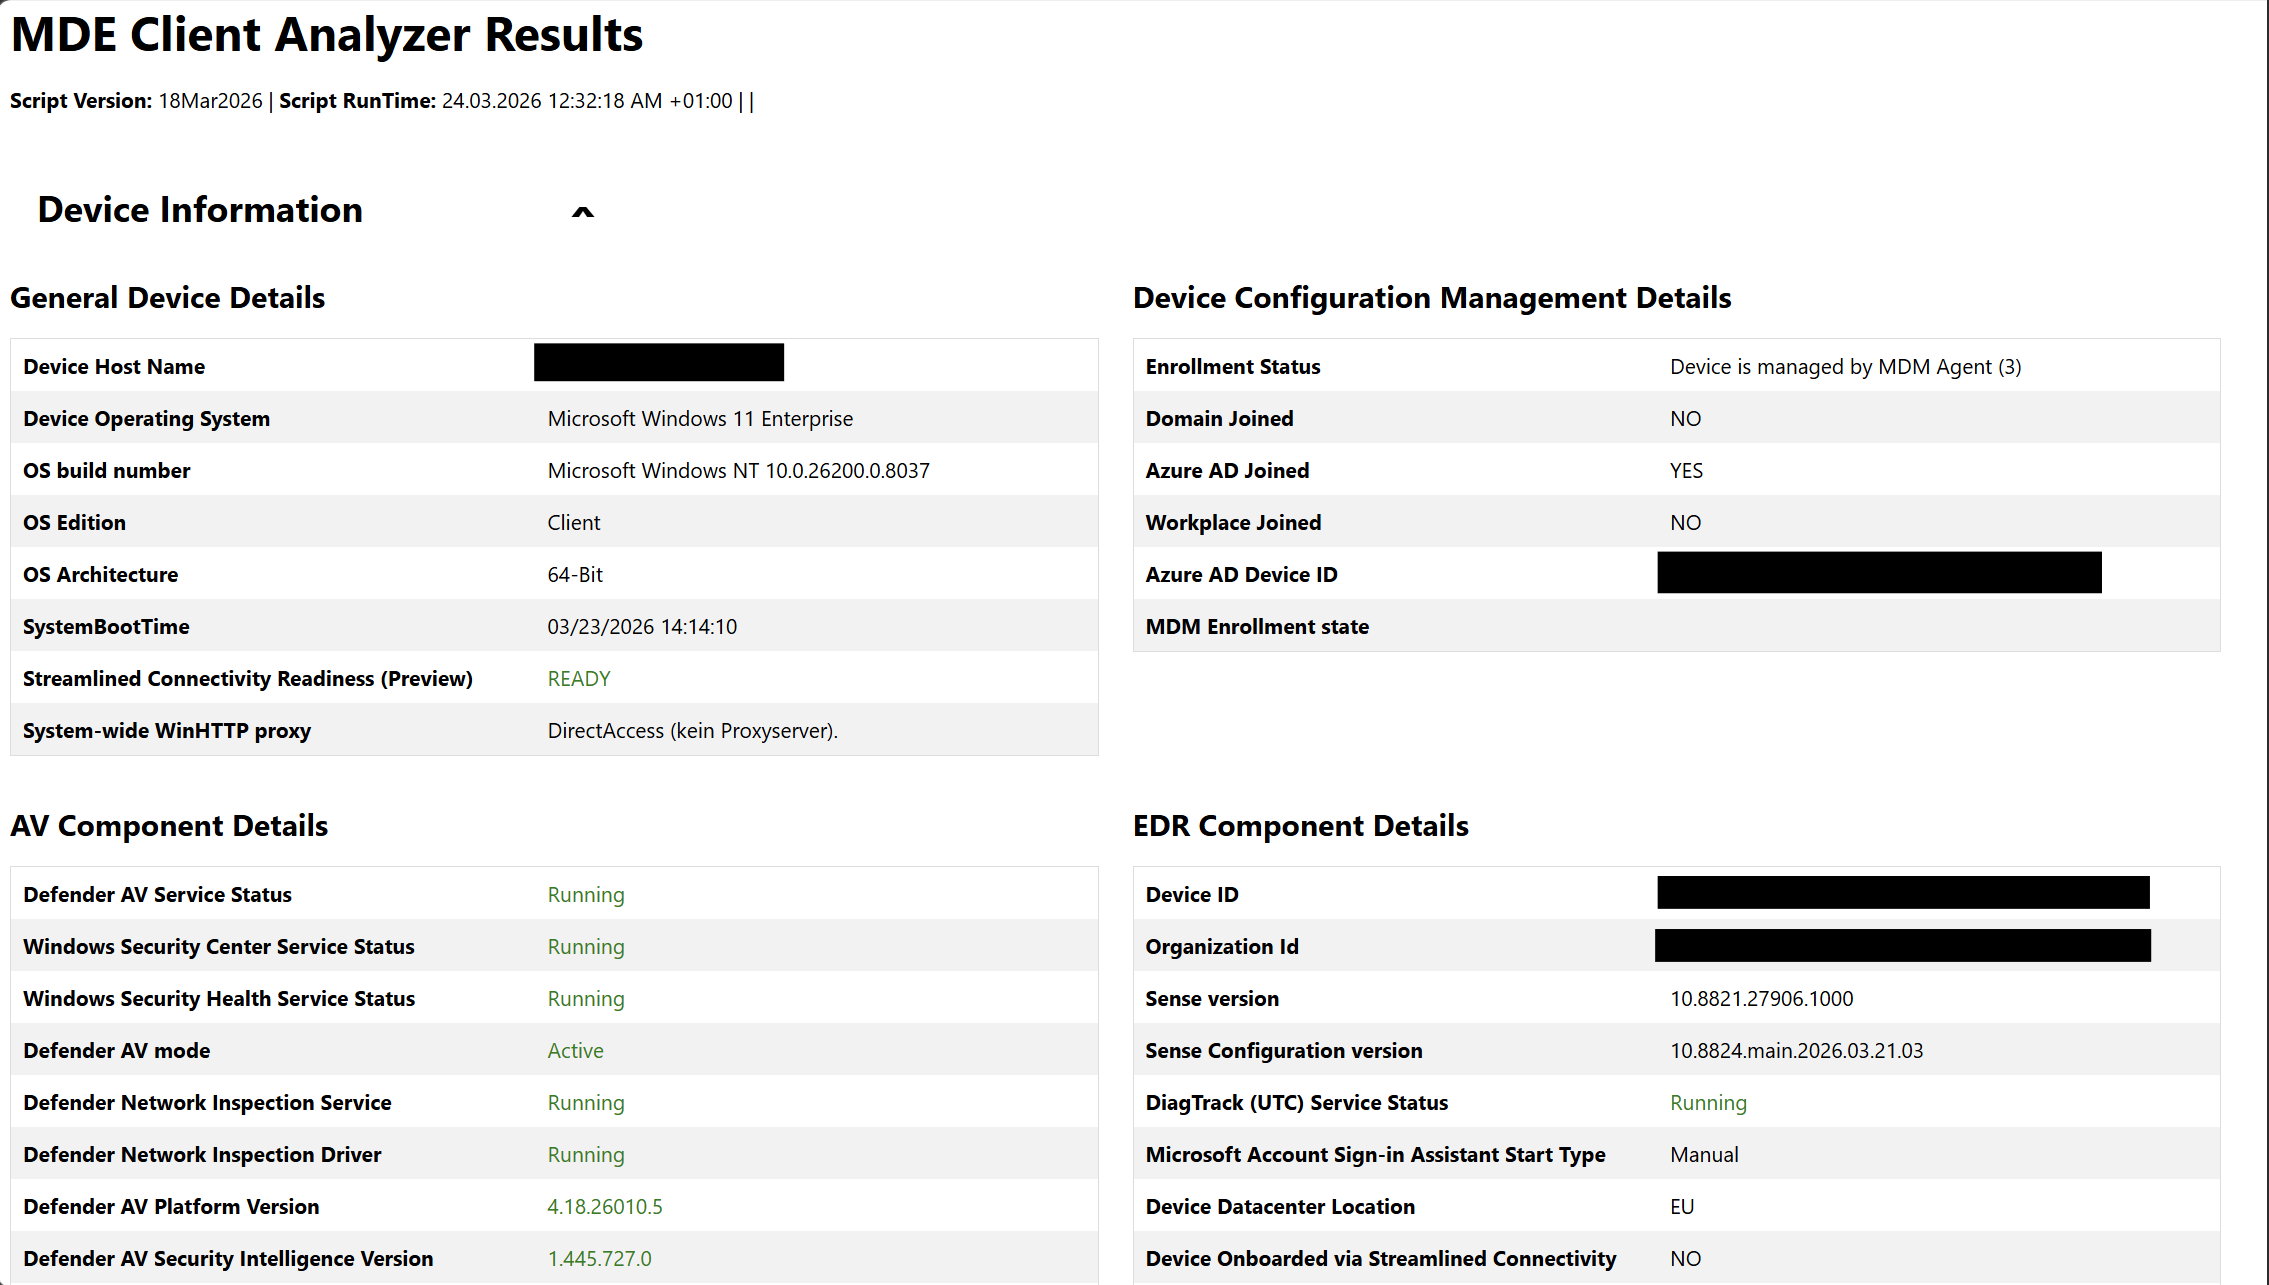Click the Defender AV mode Active value

575,1051
